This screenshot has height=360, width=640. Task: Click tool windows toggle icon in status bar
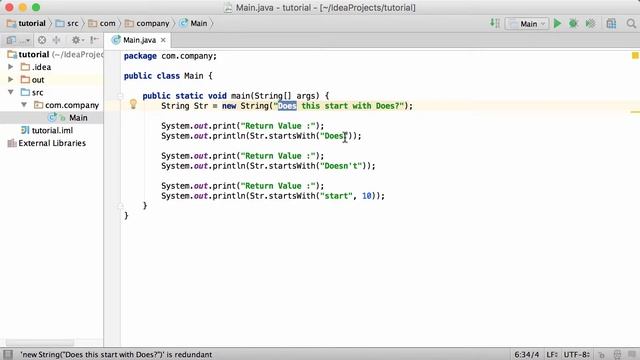coord(8,354)
